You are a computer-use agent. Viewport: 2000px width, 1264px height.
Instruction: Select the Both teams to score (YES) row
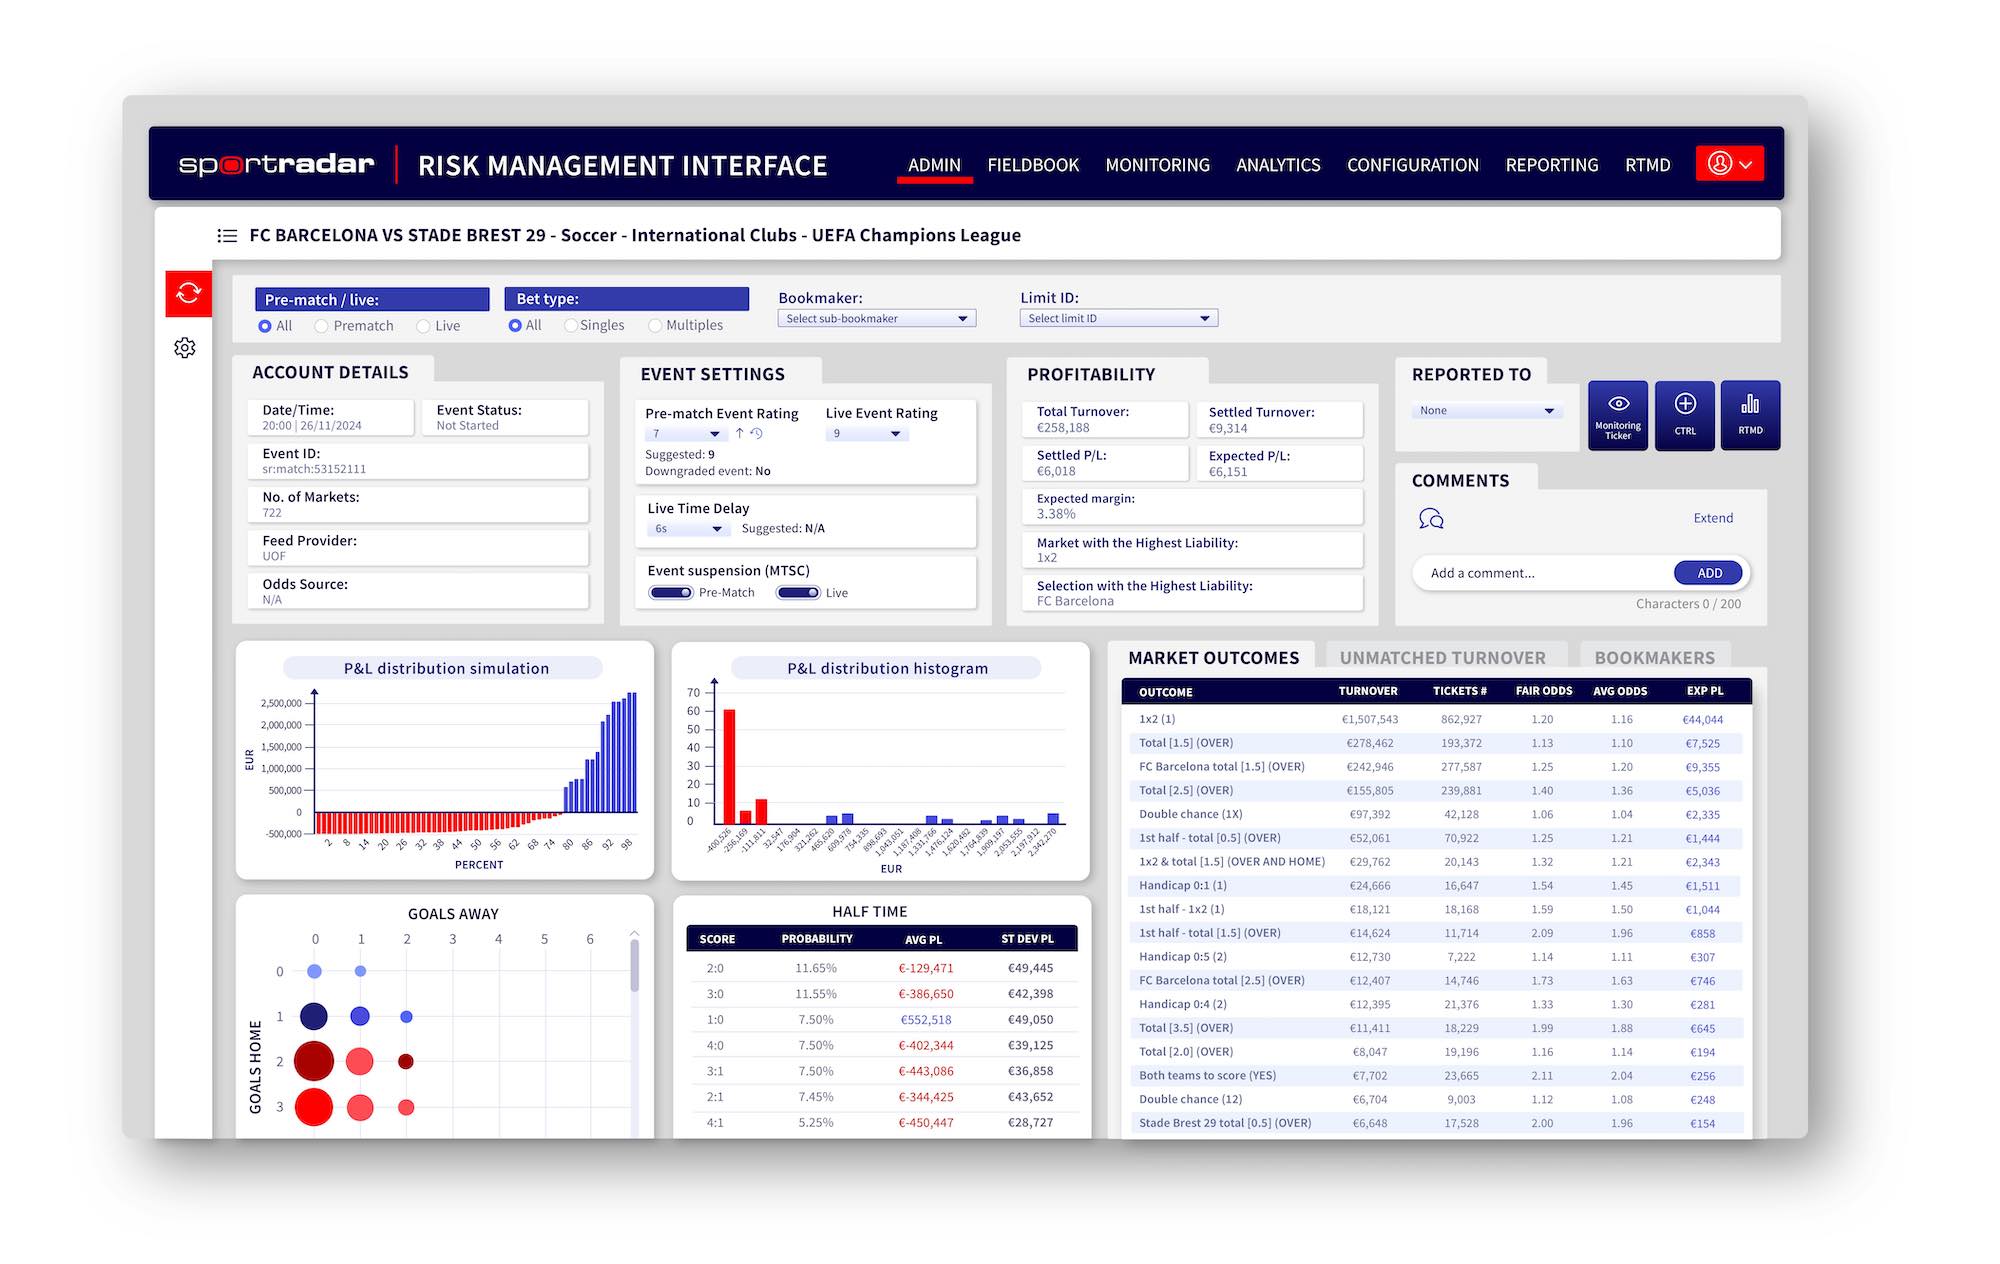click(x=1436, y=1076)
